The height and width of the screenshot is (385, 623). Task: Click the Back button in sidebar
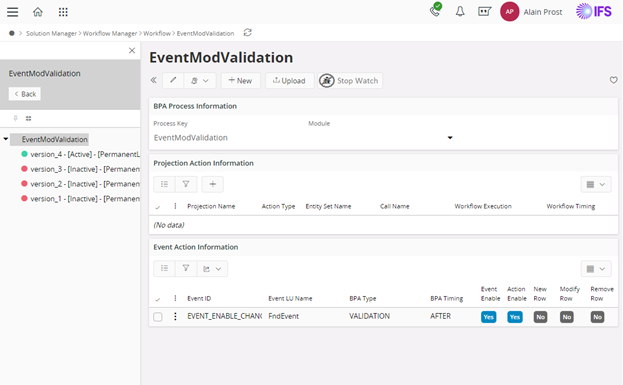coord(25,94)
